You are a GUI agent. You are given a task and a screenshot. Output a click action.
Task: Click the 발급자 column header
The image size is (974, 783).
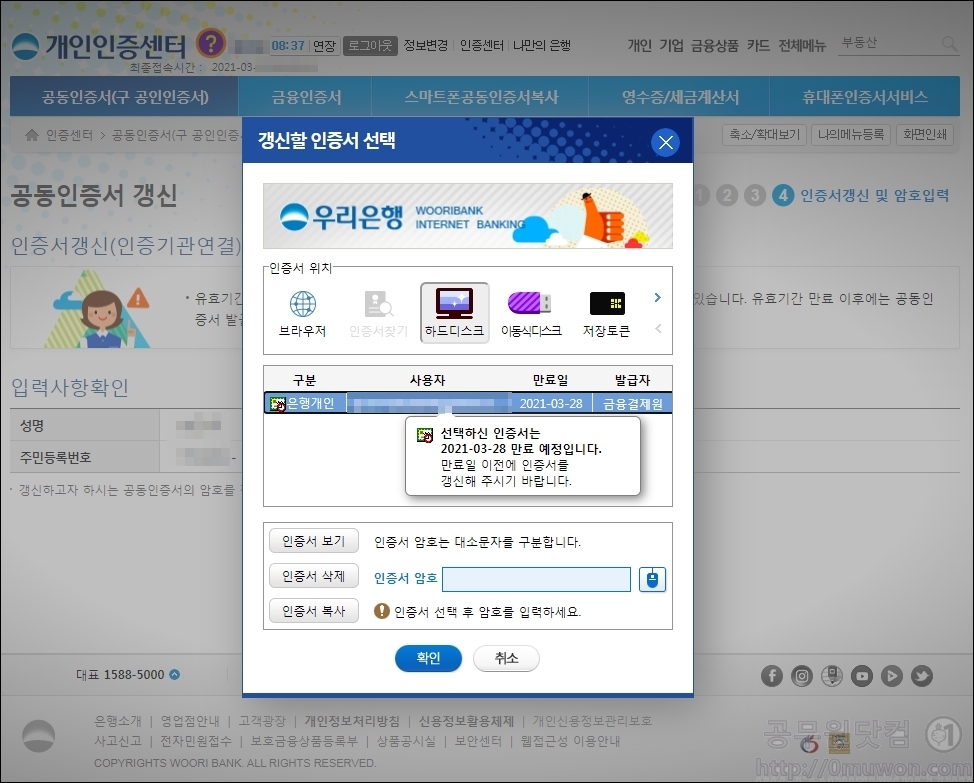point(632,380)
